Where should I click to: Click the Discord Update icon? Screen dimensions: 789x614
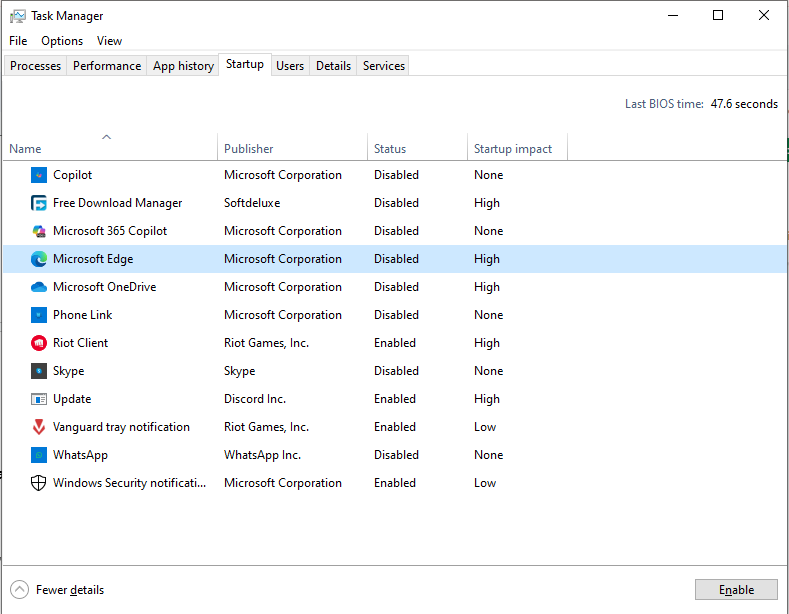coord(39,399)
